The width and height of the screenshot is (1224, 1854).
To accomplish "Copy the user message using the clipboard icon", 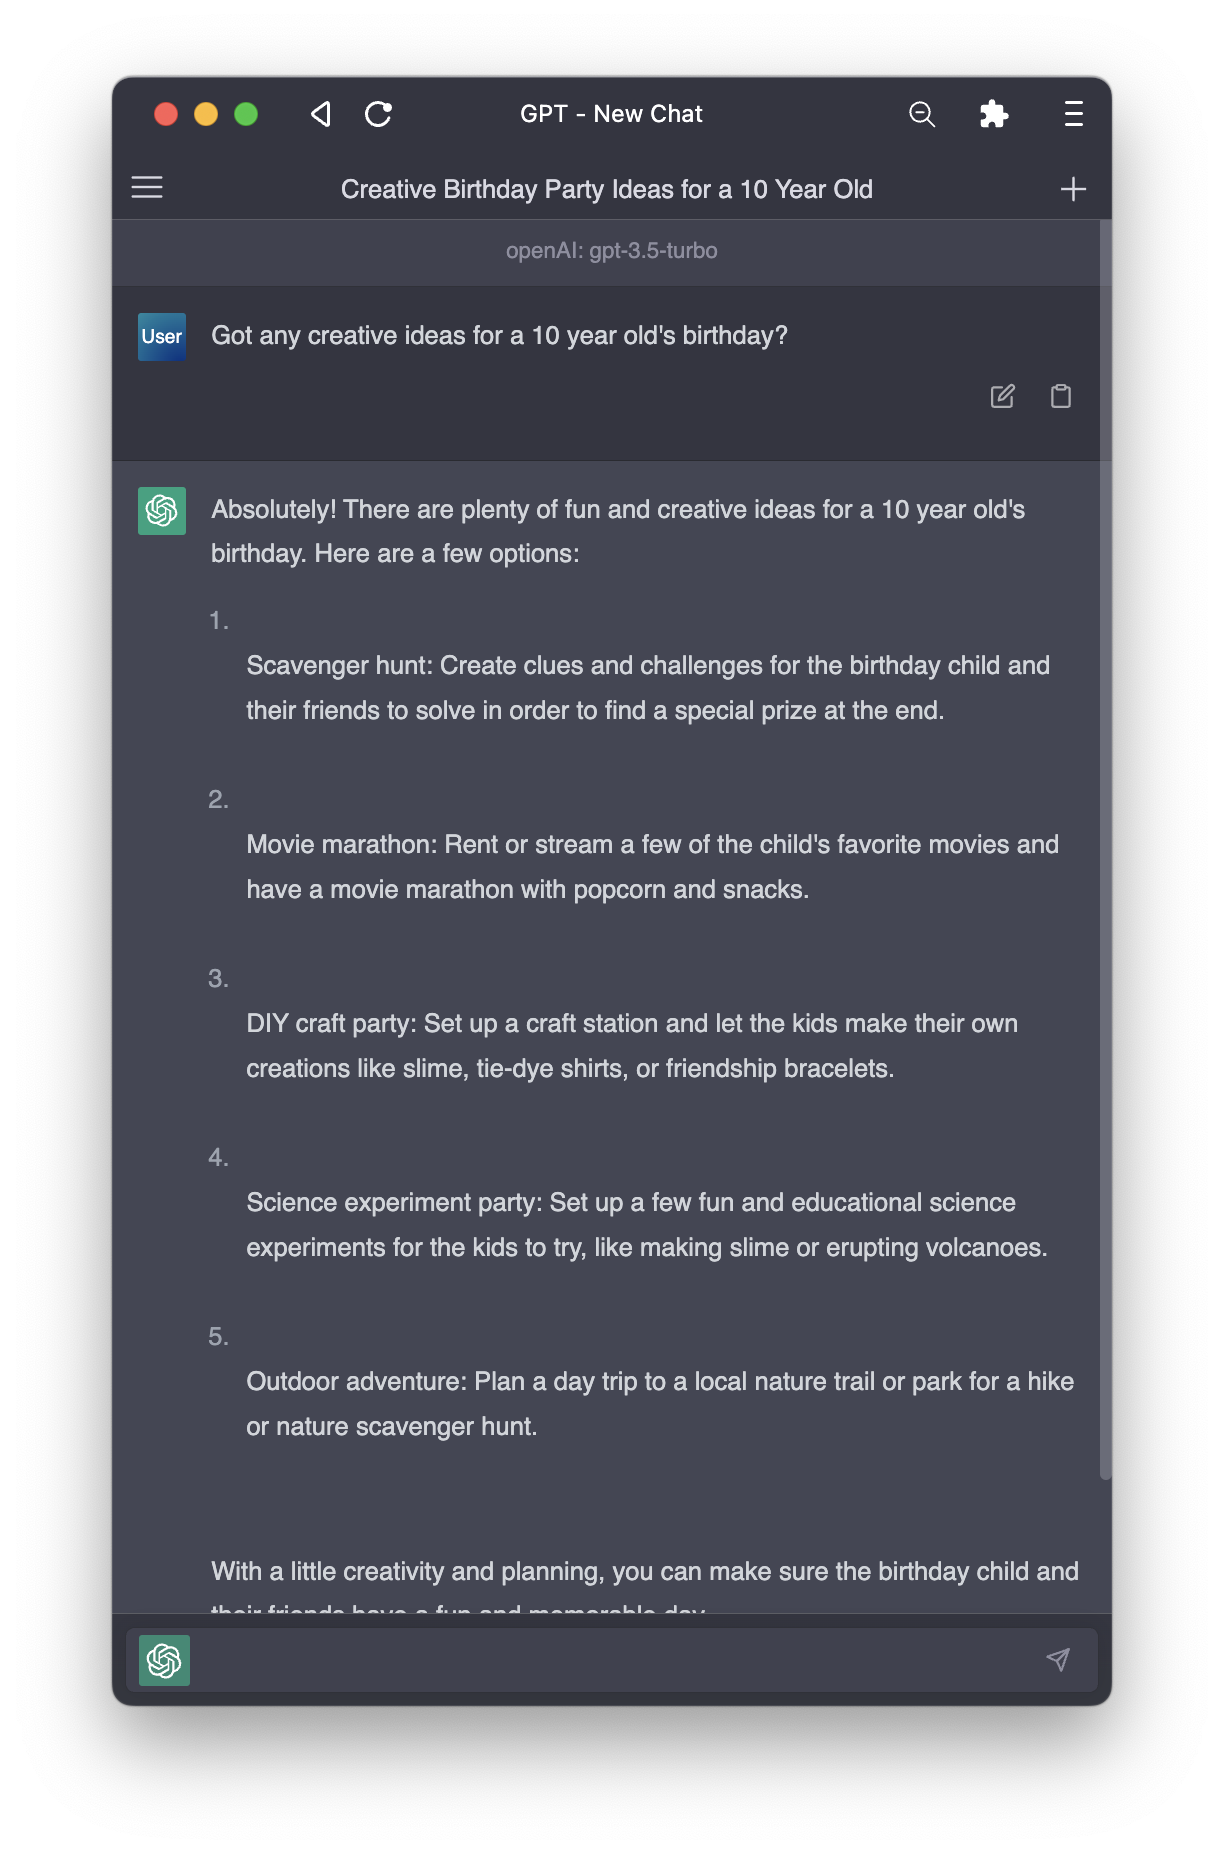I will tap(1061, 397).
